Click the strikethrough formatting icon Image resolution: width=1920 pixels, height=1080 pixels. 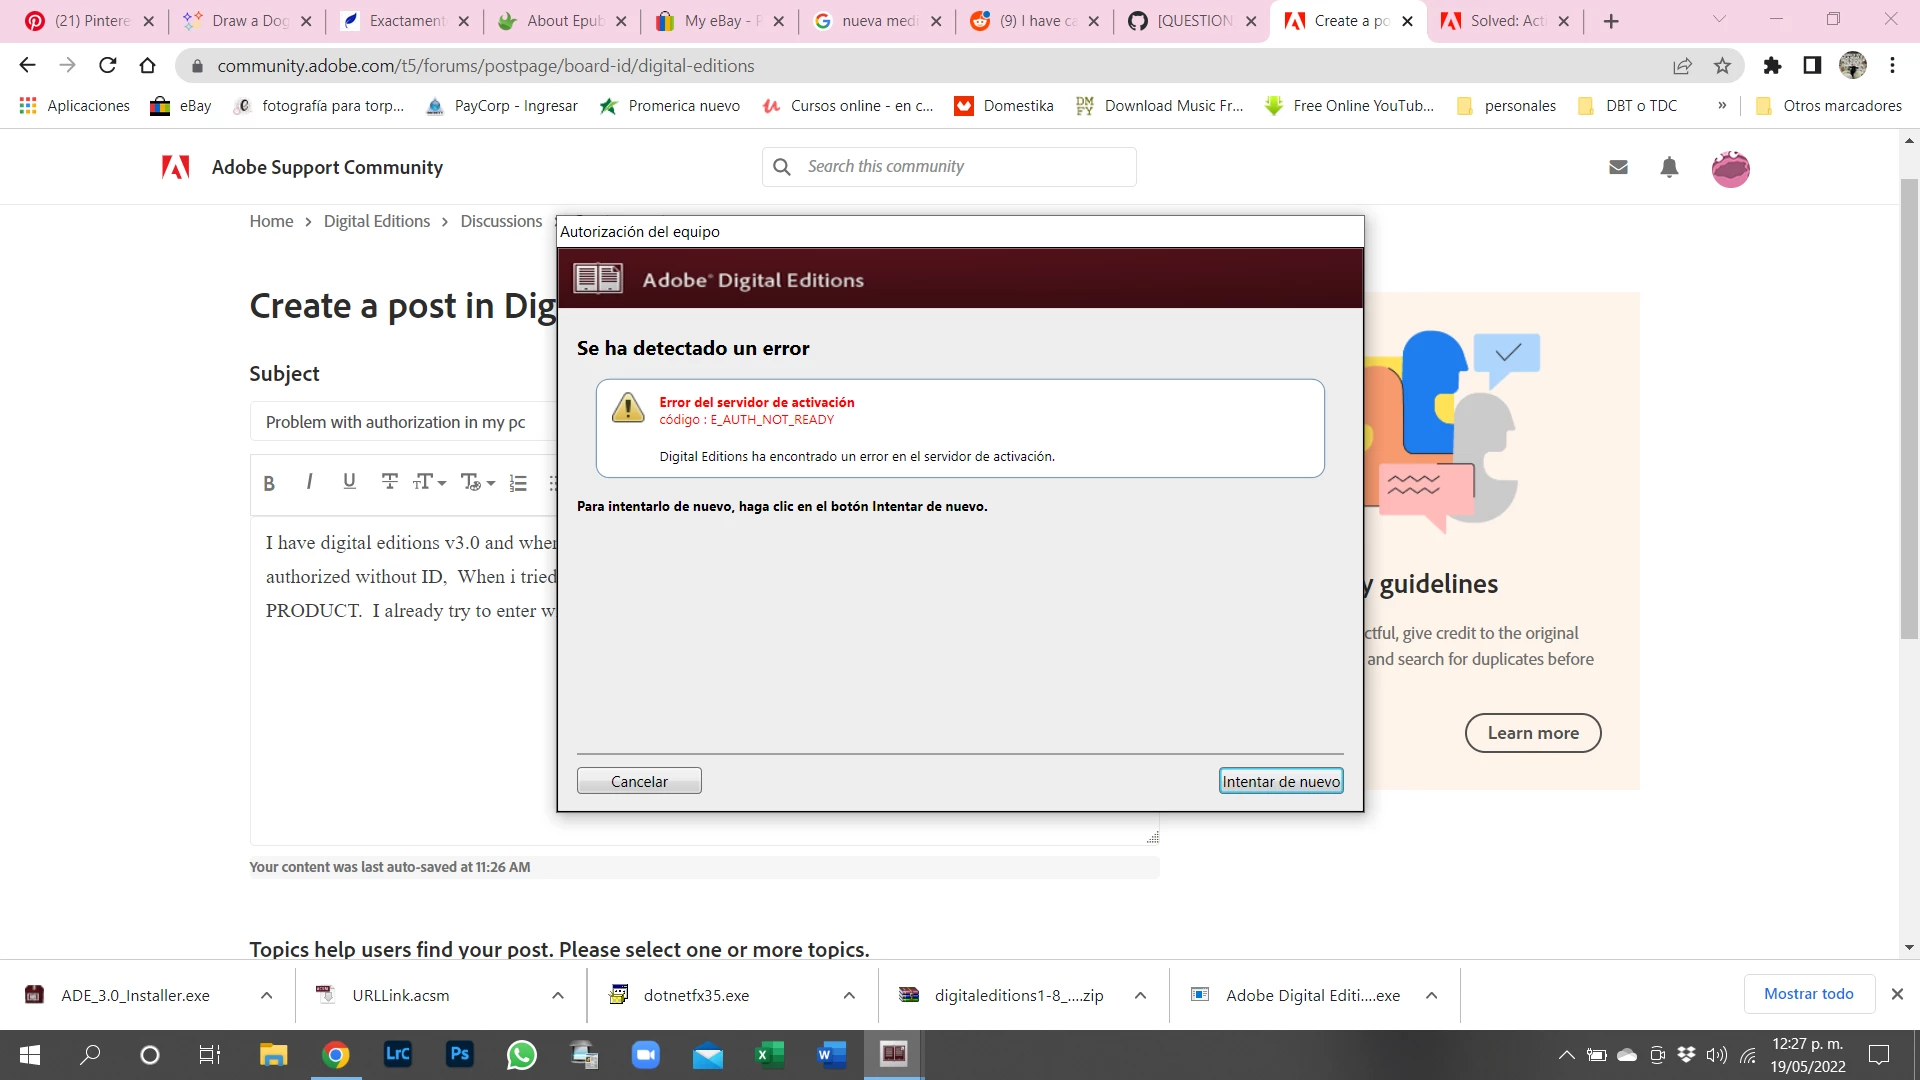(x=390, y=482)
